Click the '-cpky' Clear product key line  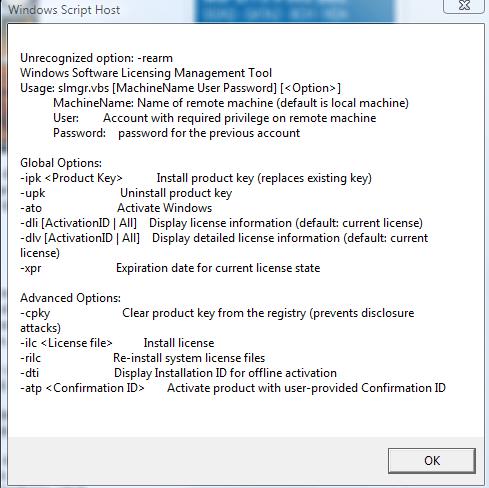(x=217, y=320)
